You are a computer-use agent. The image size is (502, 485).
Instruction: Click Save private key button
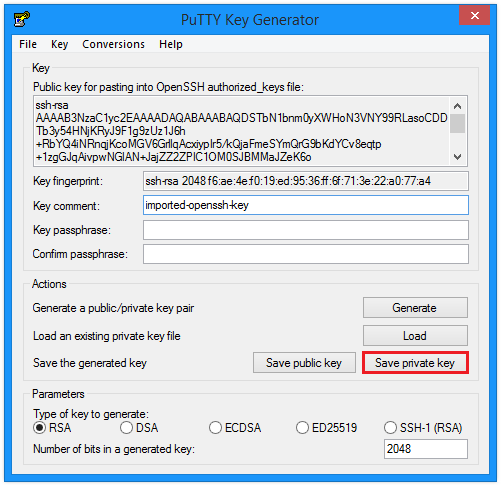(415, 363)
